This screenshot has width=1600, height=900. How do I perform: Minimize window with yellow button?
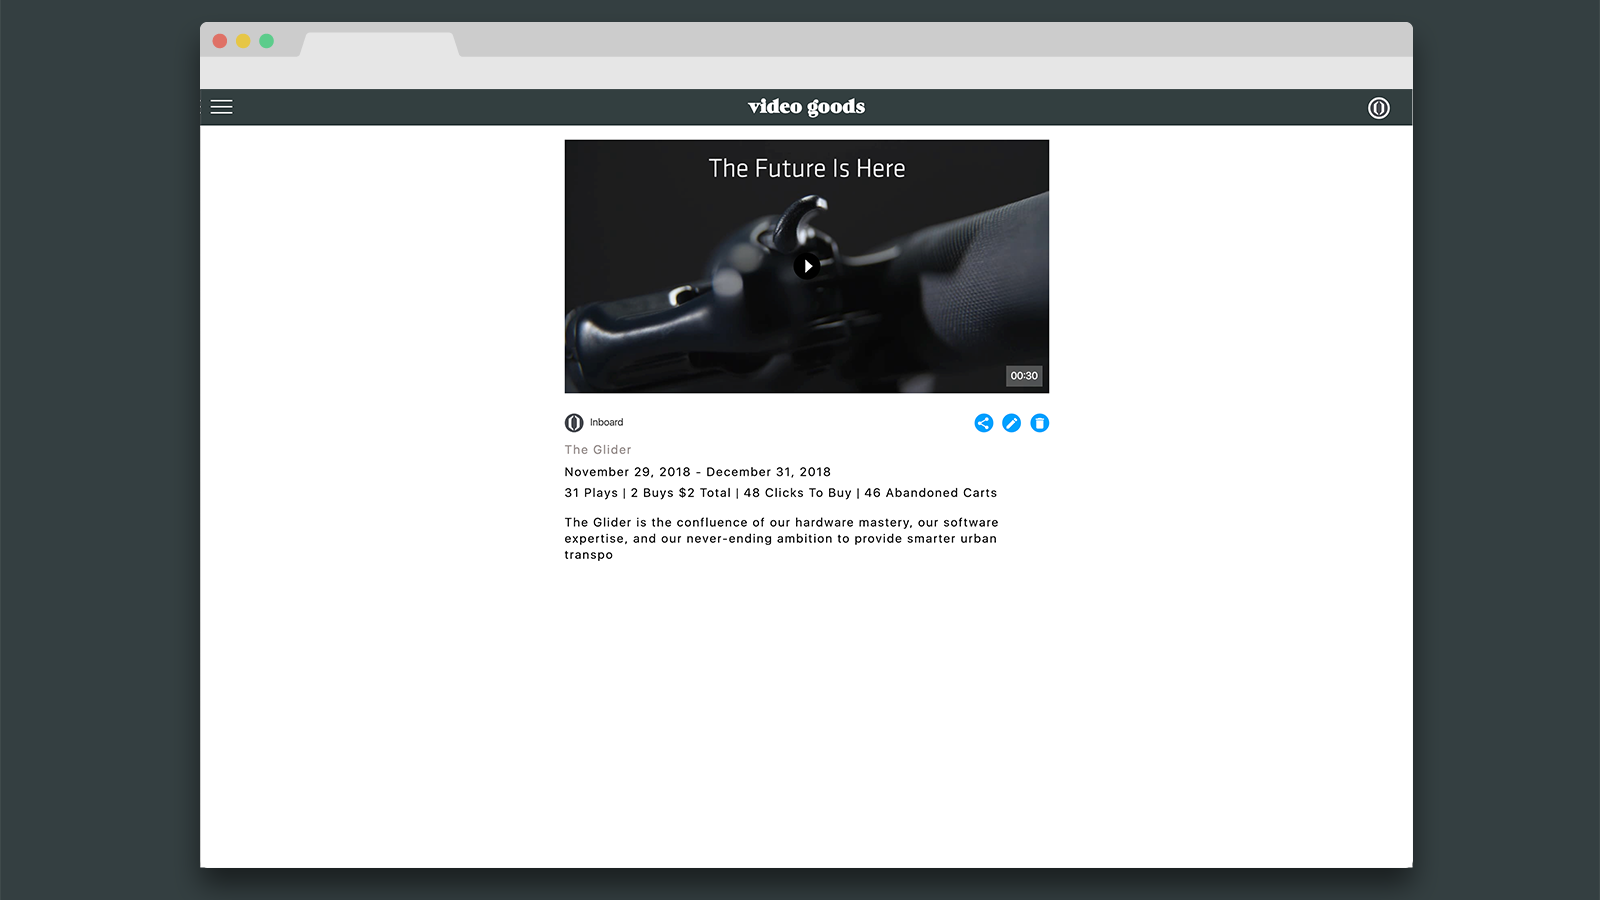coord(243,41)
